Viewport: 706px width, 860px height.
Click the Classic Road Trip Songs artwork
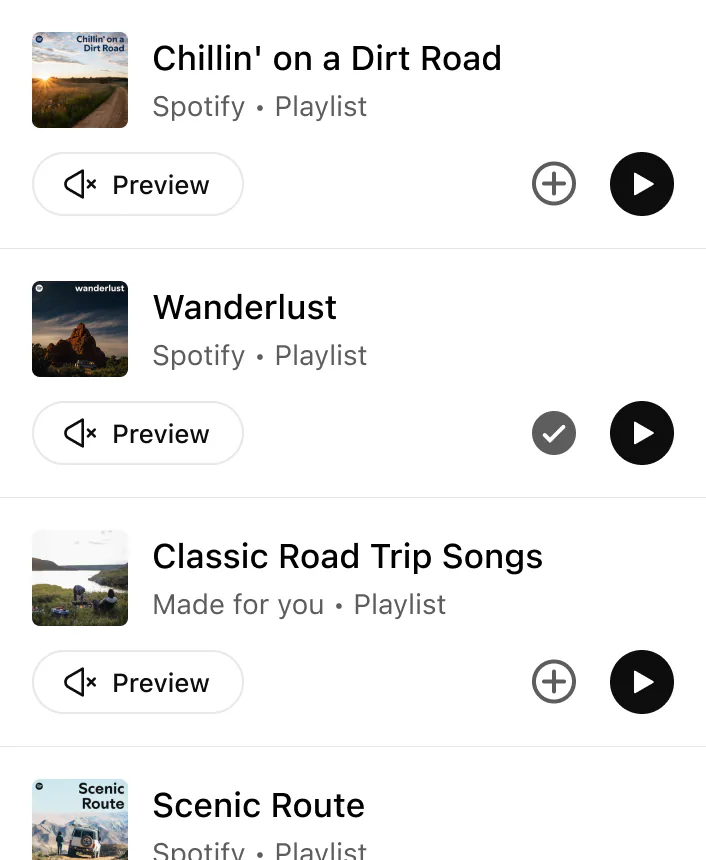(x=80, y=578)
